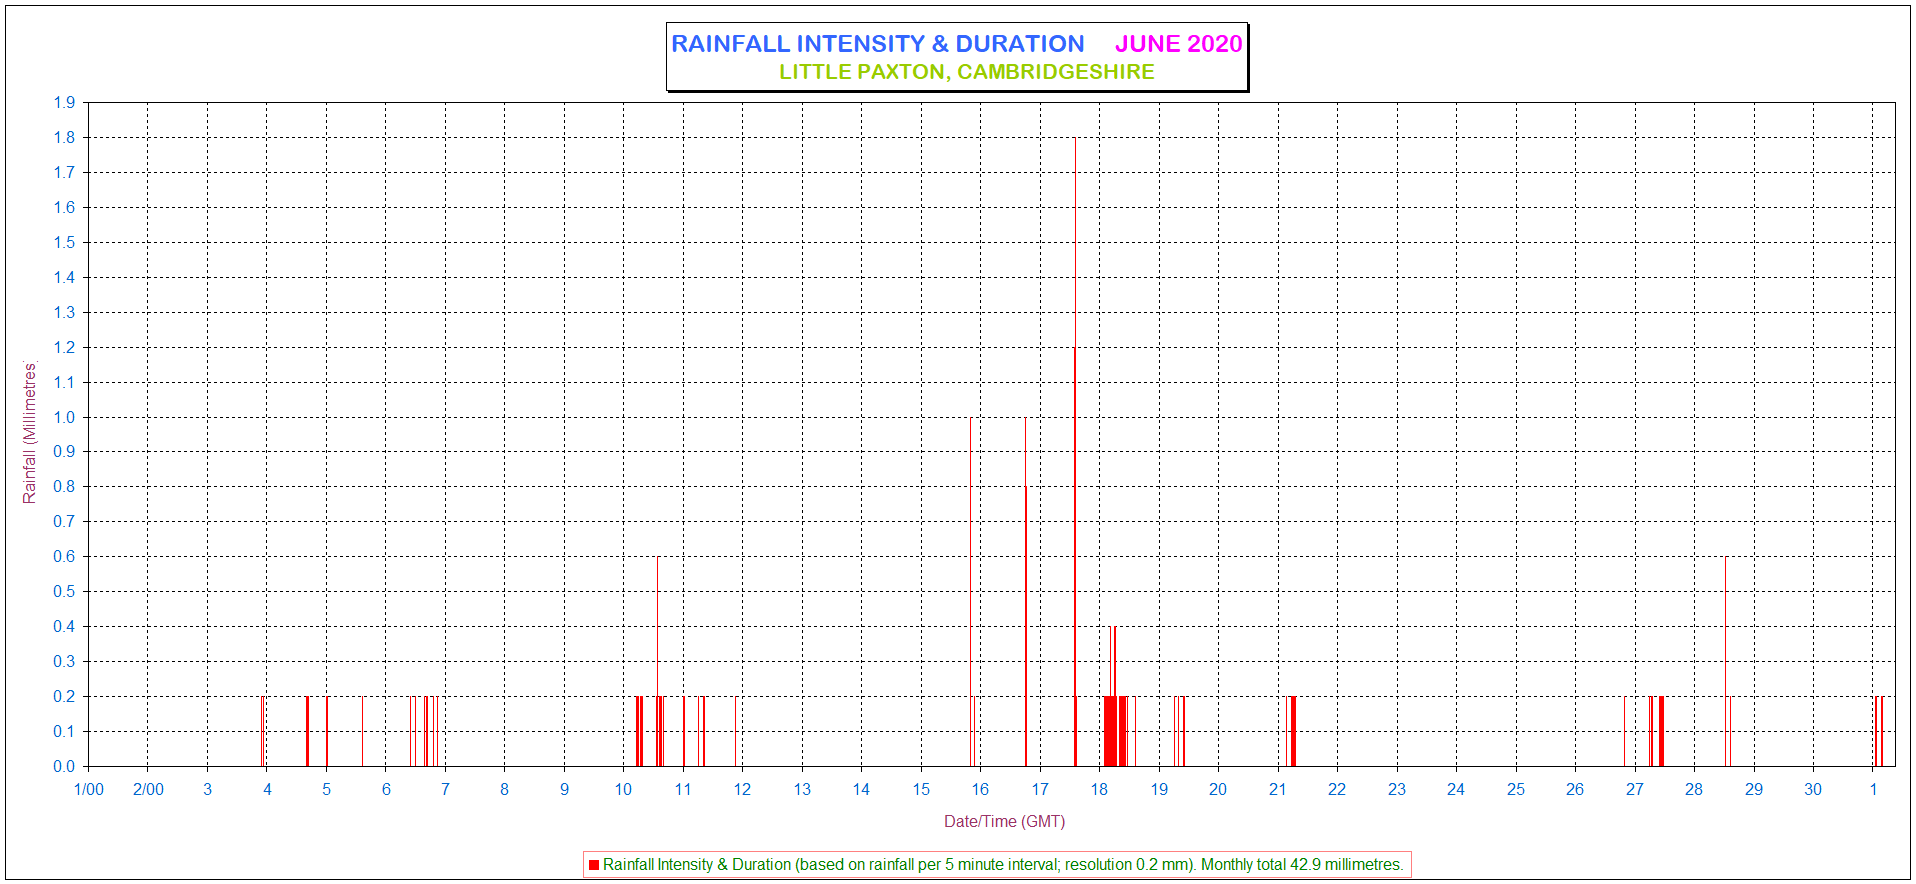Click the red legend square marker
1916x884 pixels.
pyautogui.click(x=594, y=865)
